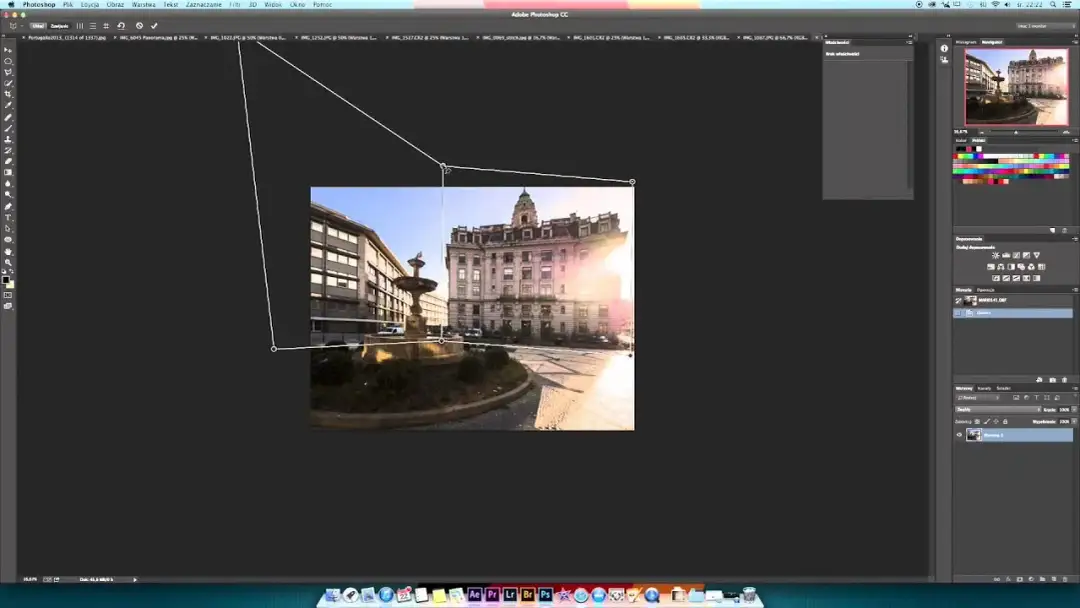Open the Warstwa menu in menu bar
The height and width of the screenshot is (608, 1080).
click(x=143, y=5)
